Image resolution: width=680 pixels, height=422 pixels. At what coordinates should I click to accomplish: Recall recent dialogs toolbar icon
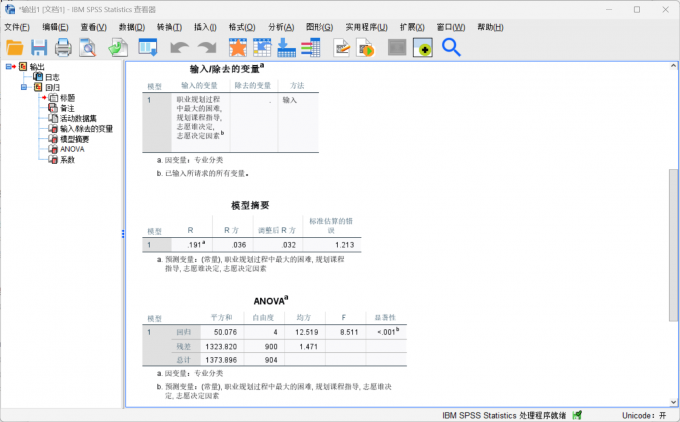[x=148, y=48]
